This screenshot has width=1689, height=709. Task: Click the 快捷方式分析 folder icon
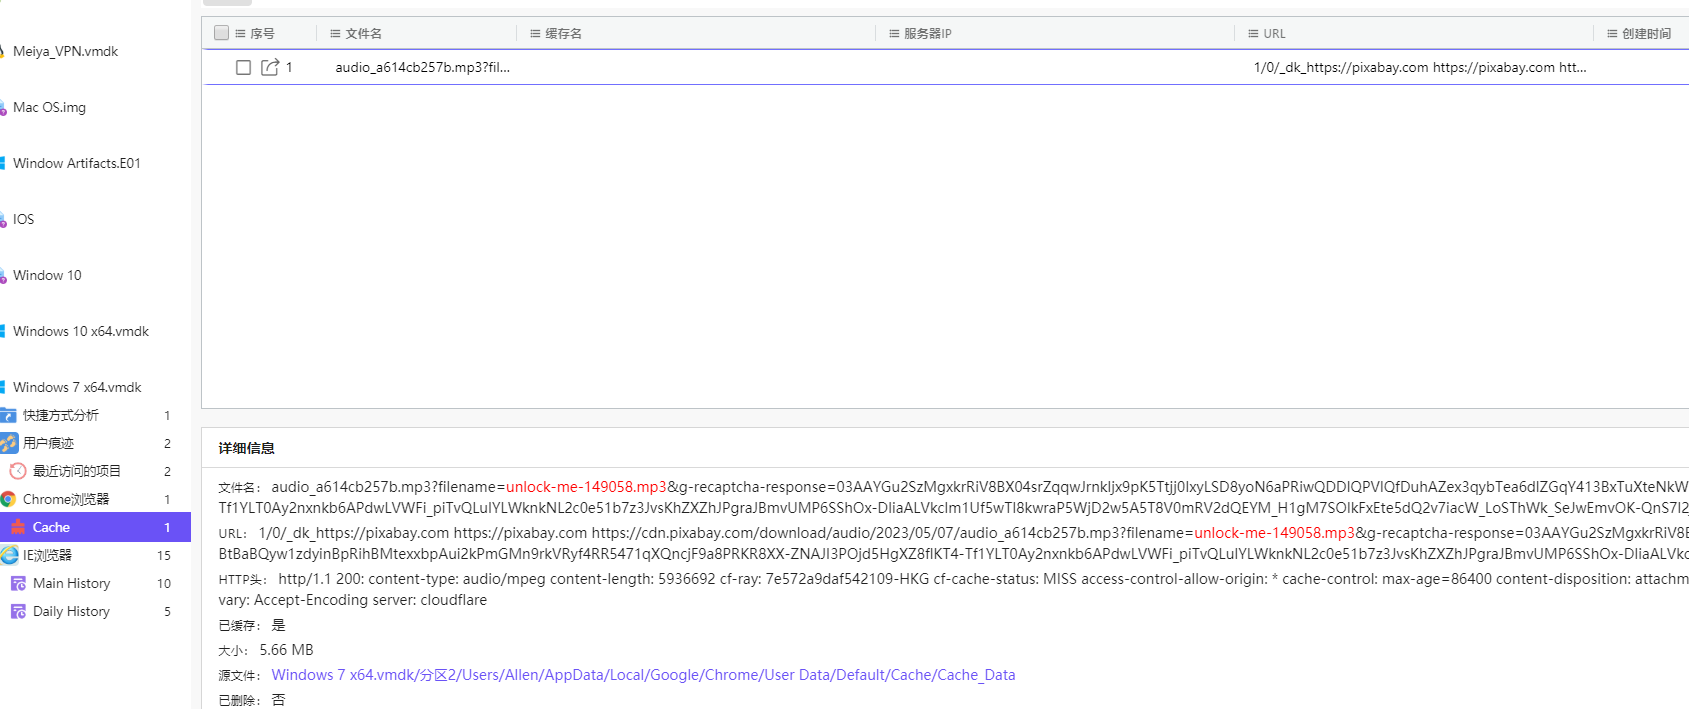point(8,415)
